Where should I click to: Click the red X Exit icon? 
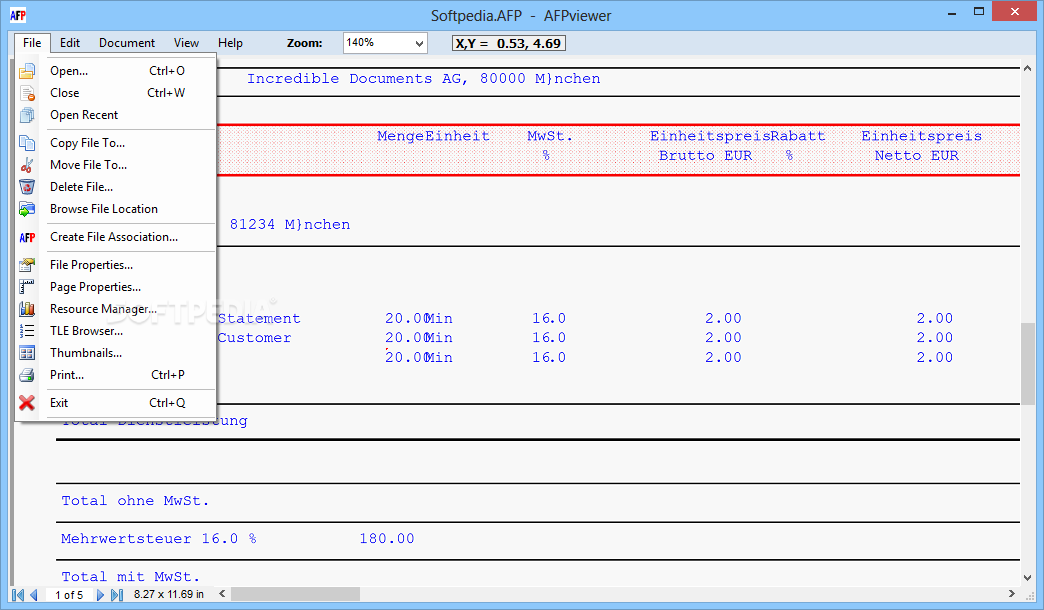click(x=27, y=403)
